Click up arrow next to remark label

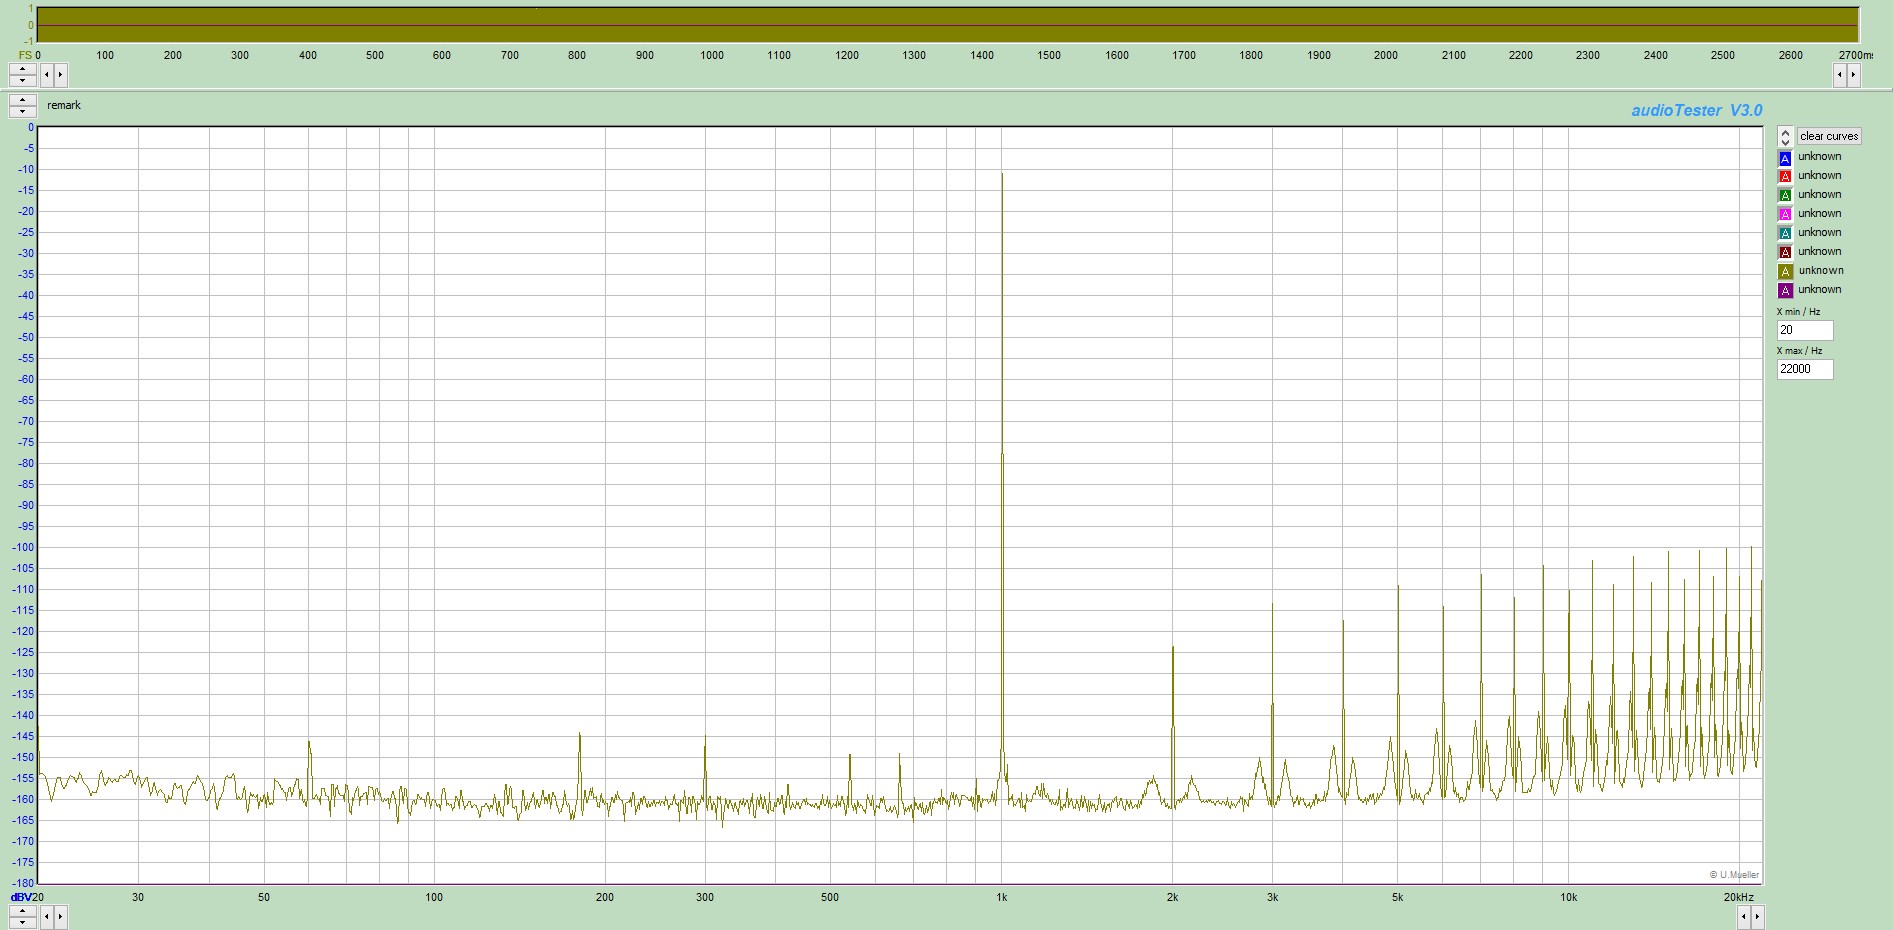click(22, 100)
